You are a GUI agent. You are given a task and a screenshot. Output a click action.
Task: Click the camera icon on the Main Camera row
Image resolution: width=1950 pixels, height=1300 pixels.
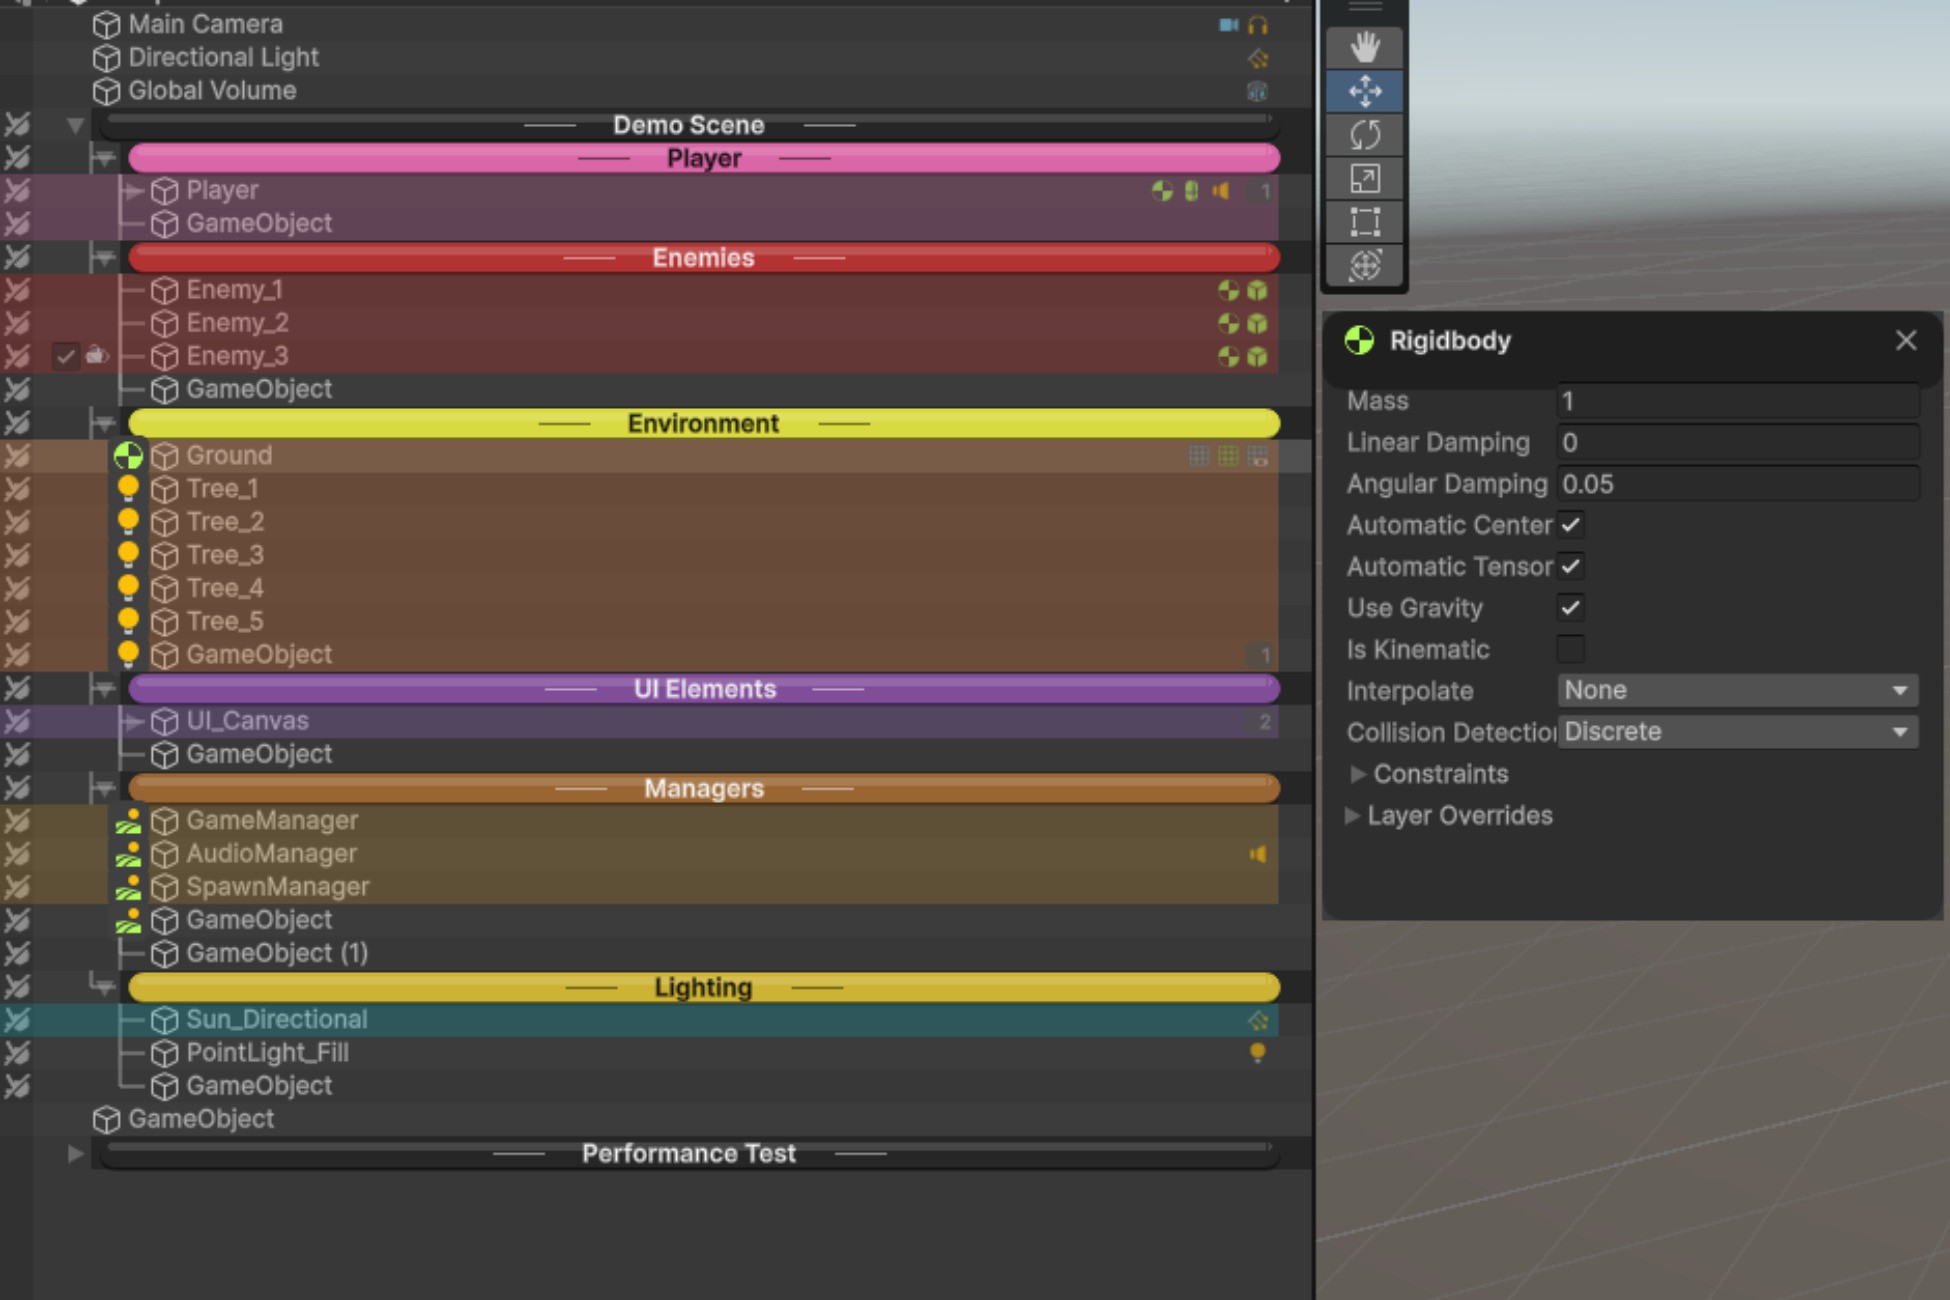tap(1228, 24)
